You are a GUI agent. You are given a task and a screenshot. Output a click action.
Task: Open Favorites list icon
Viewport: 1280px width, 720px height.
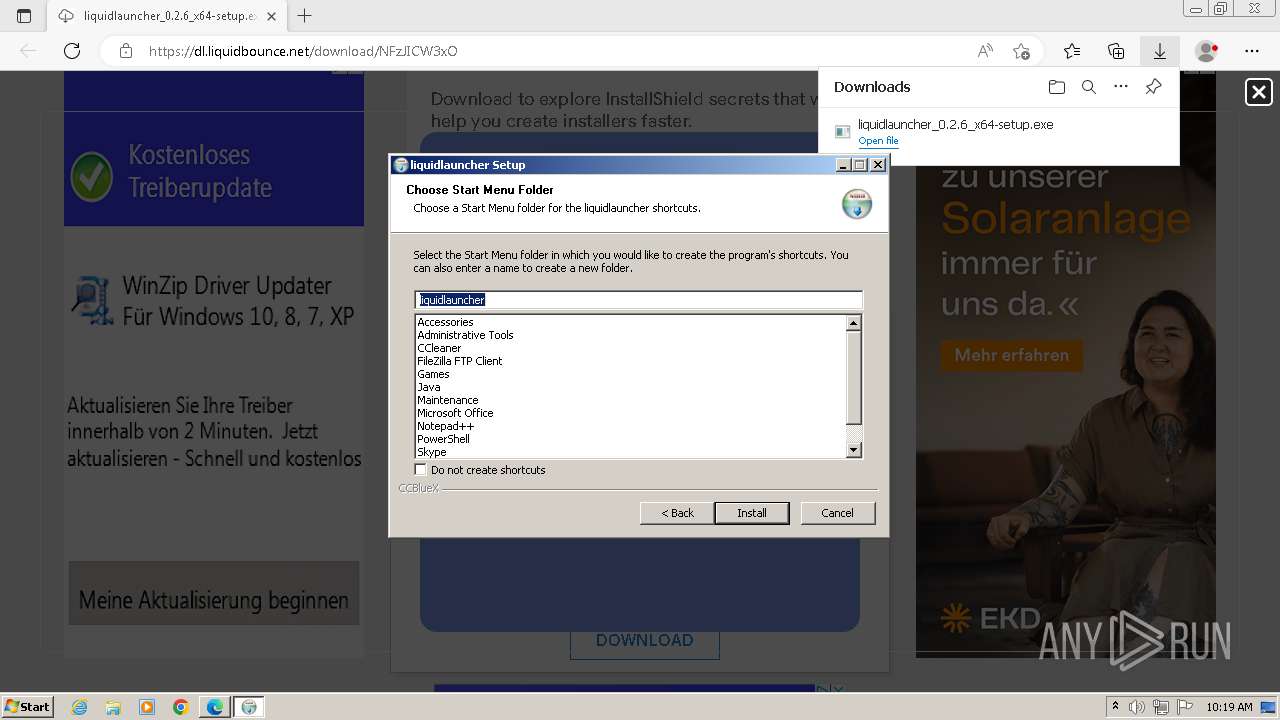1072,51
